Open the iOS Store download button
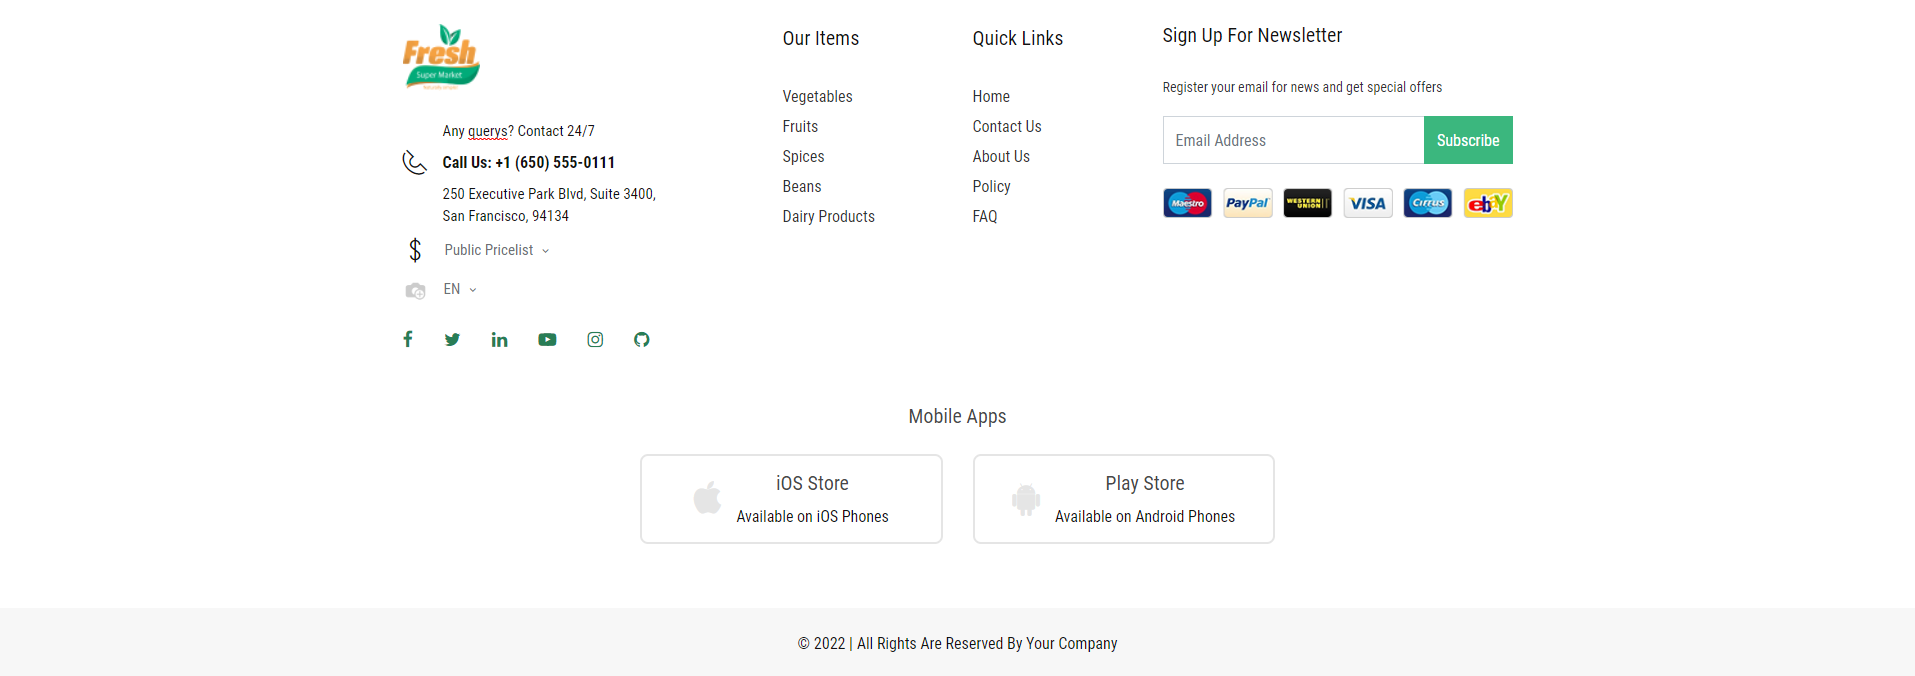The height and width of the screenshot is (676, 1915). 791,499
